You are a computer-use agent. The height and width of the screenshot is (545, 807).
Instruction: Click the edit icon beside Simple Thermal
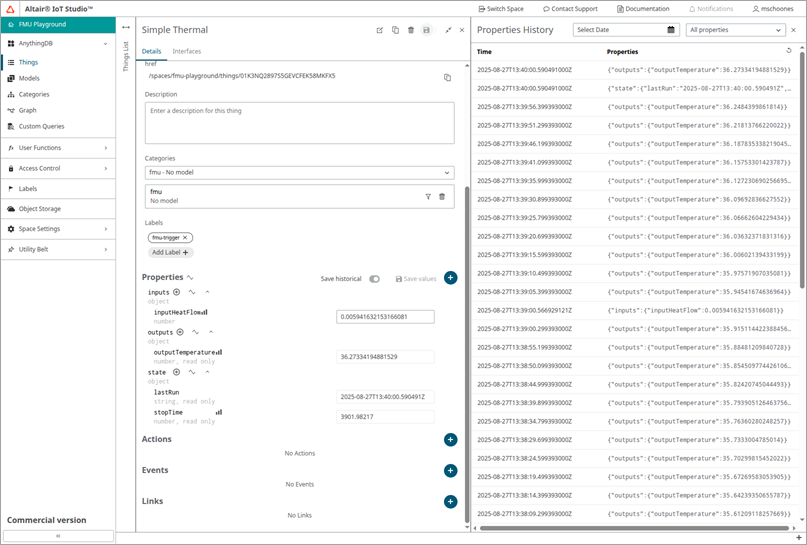pos(379,30)
